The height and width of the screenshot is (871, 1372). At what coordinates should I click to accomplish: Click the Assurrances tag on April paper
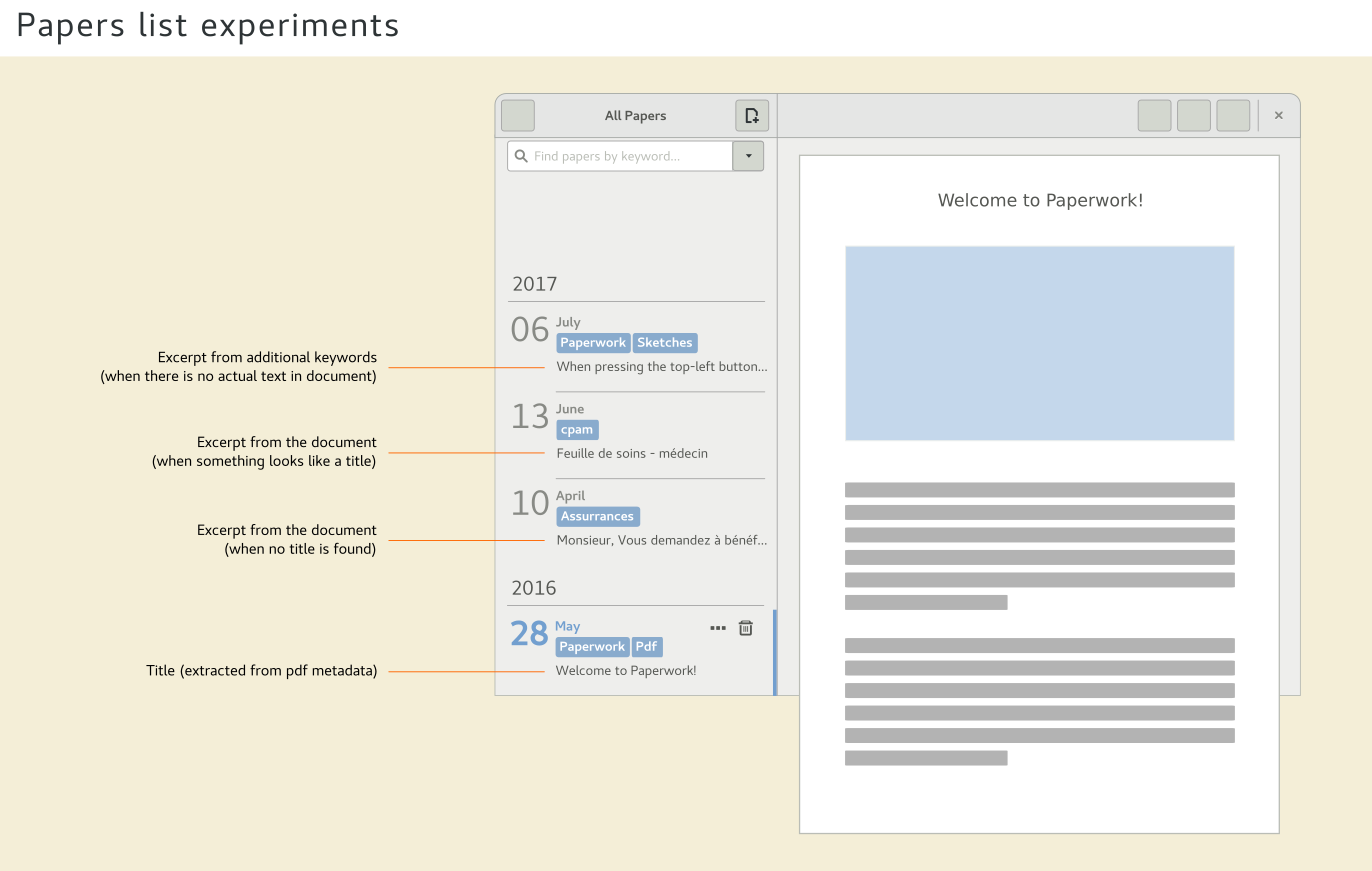point(597,517)
